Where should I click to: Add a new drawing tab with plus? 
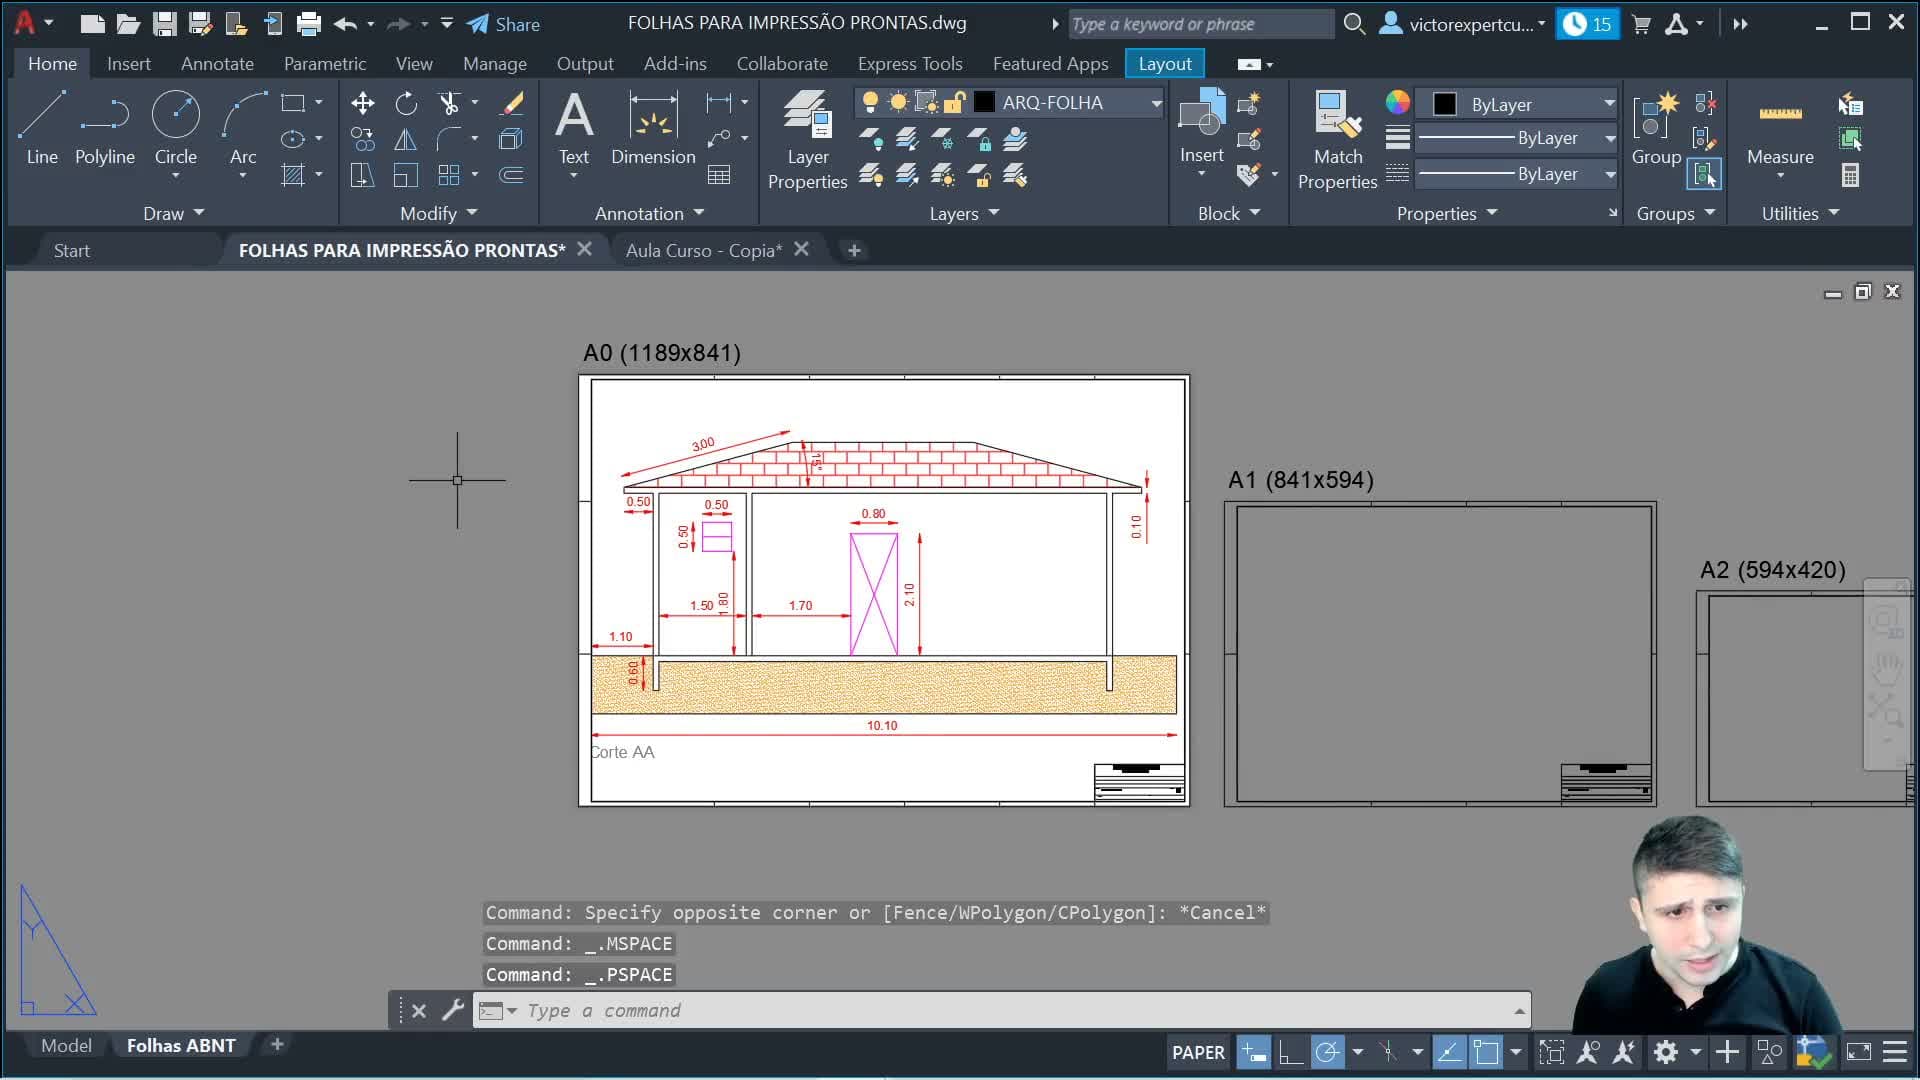(x=854, y=250)
